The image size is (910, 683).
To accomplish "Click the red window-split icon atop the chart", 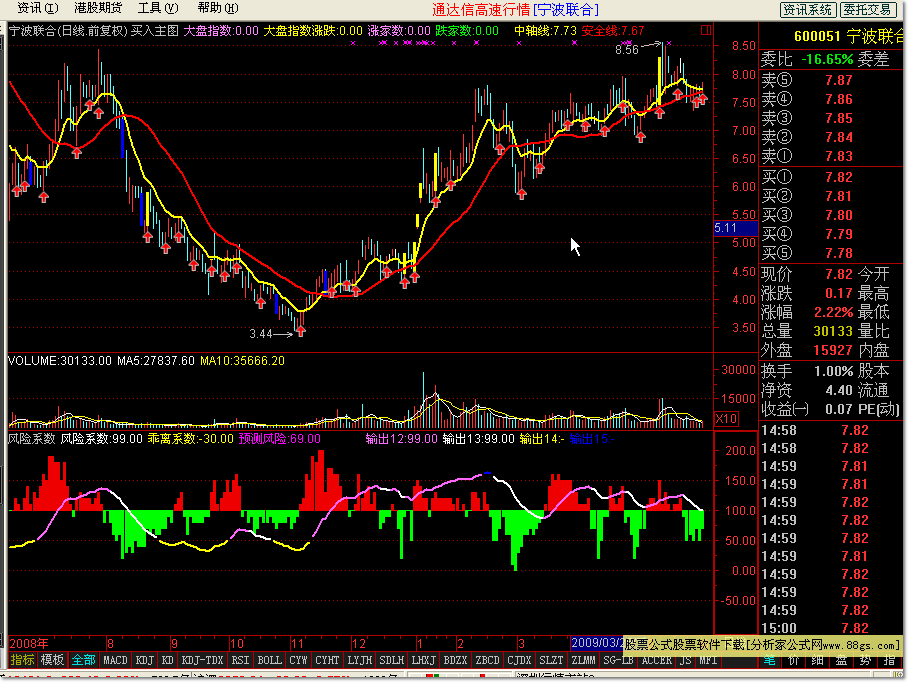I will (706, 30).
